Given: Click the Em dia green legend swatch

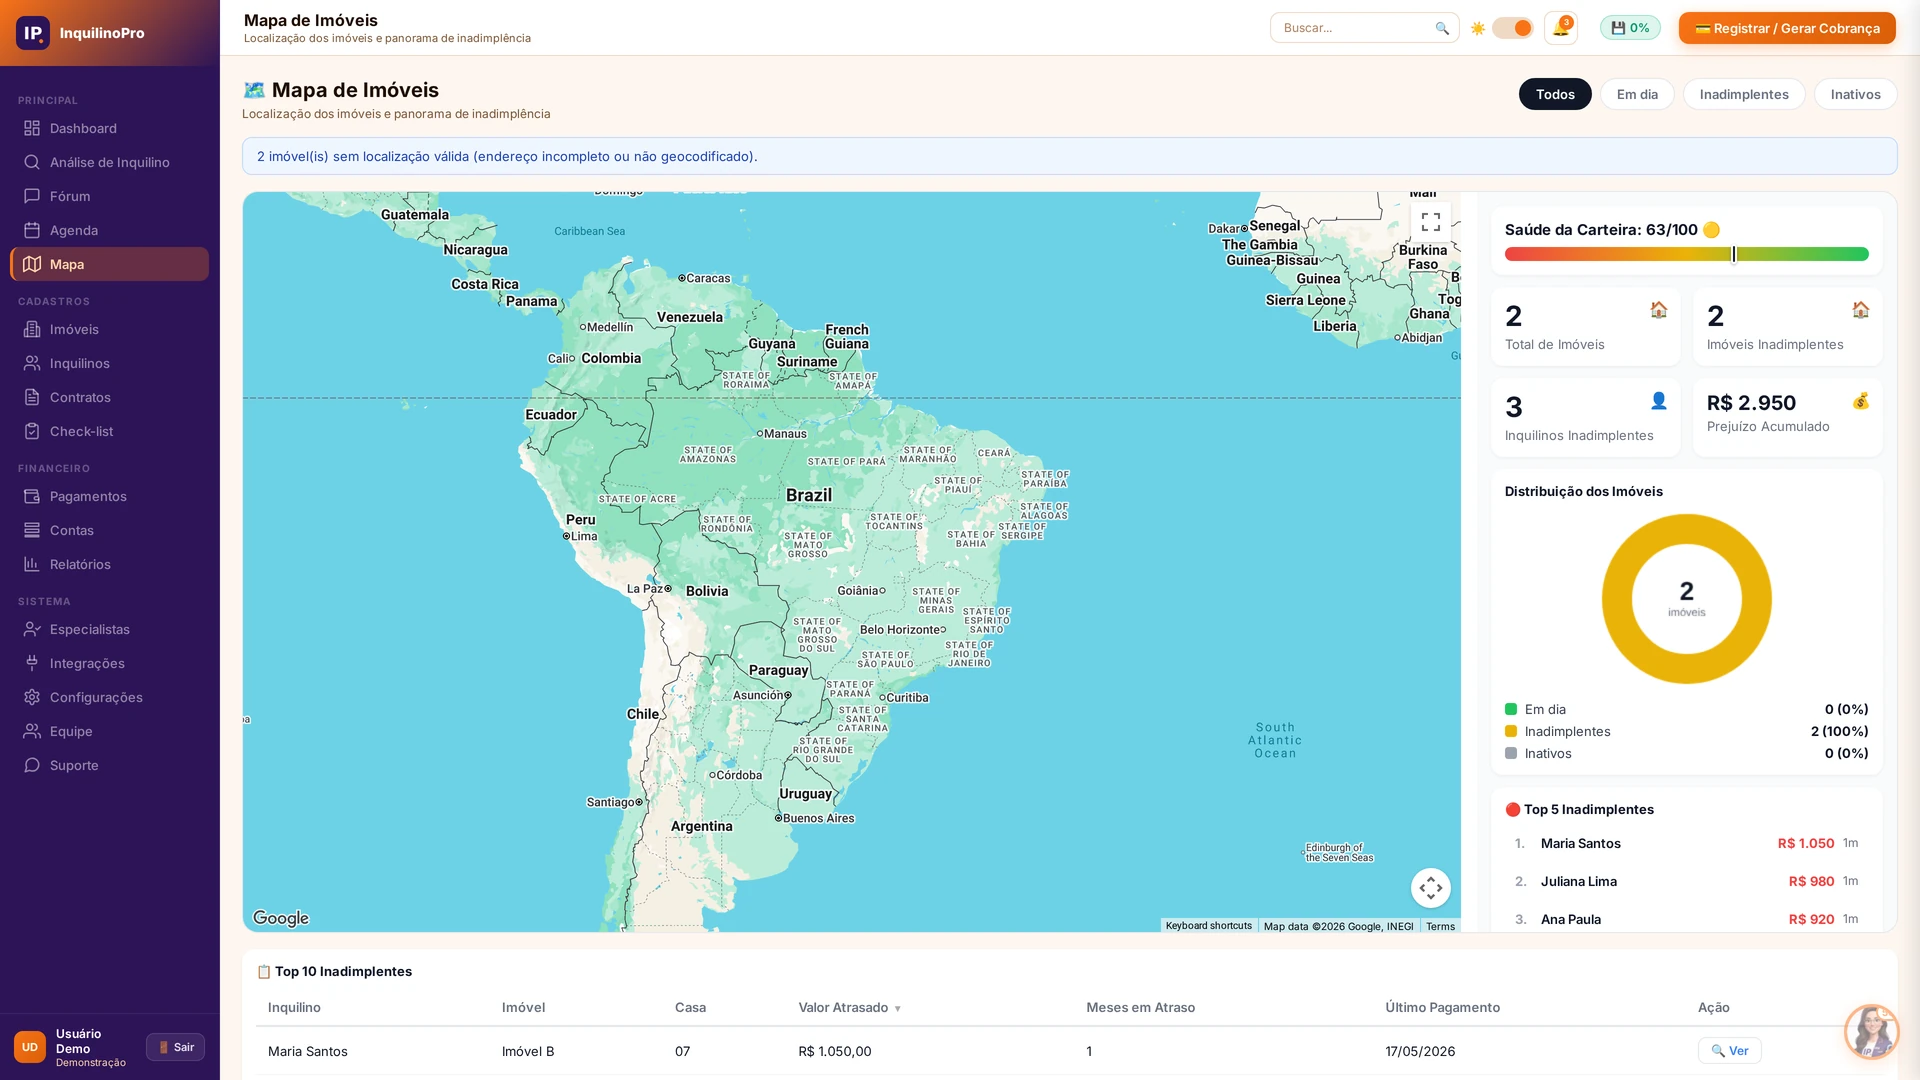Looking at the screenshot, I should [1511, 709].
